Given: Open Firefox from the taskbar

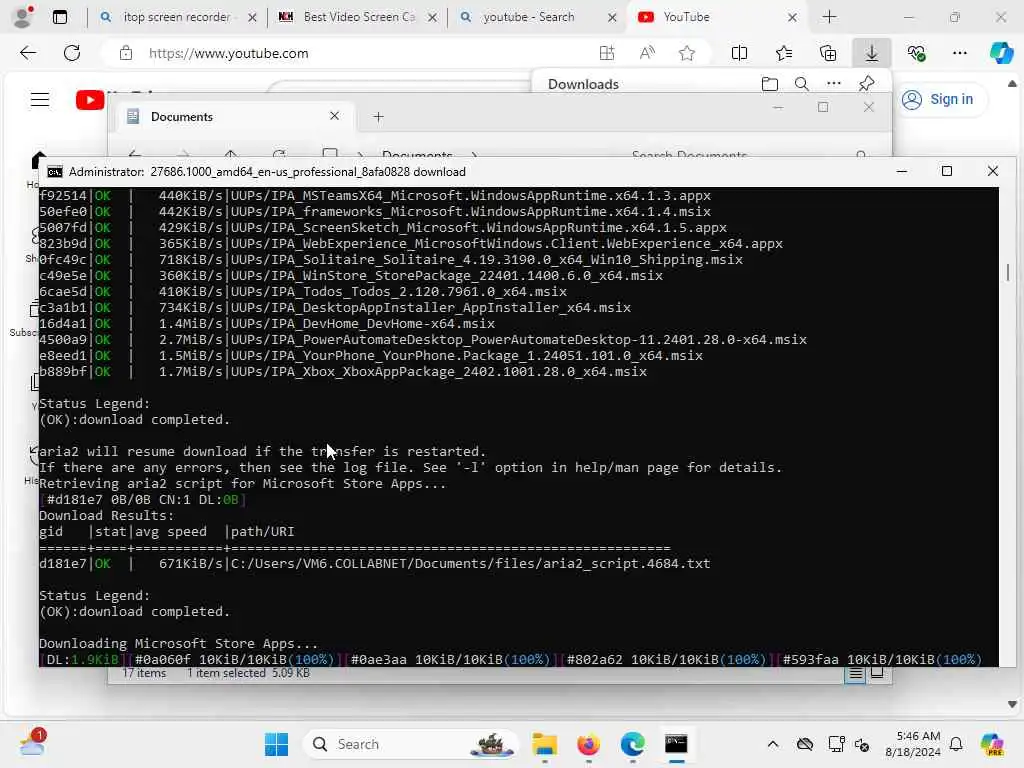Looking at the screenshot, I should pyautogui.click(x=588, y=744).
